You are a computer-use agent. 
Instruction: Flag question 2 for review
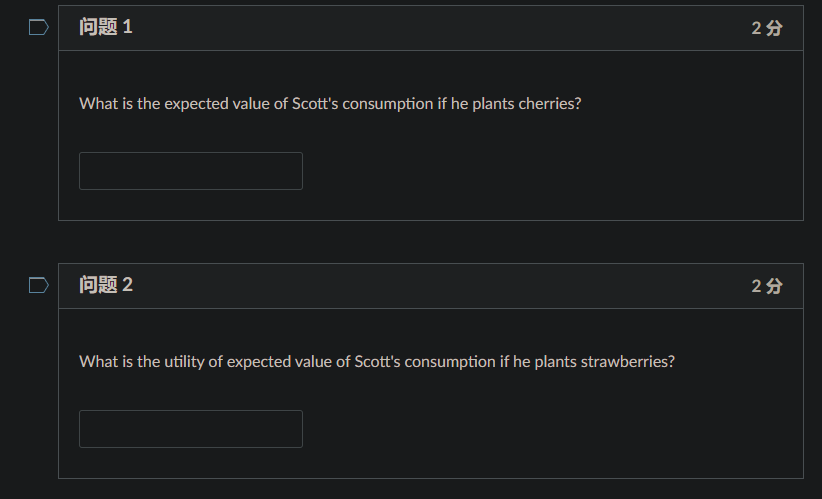[x=38, y=286]
